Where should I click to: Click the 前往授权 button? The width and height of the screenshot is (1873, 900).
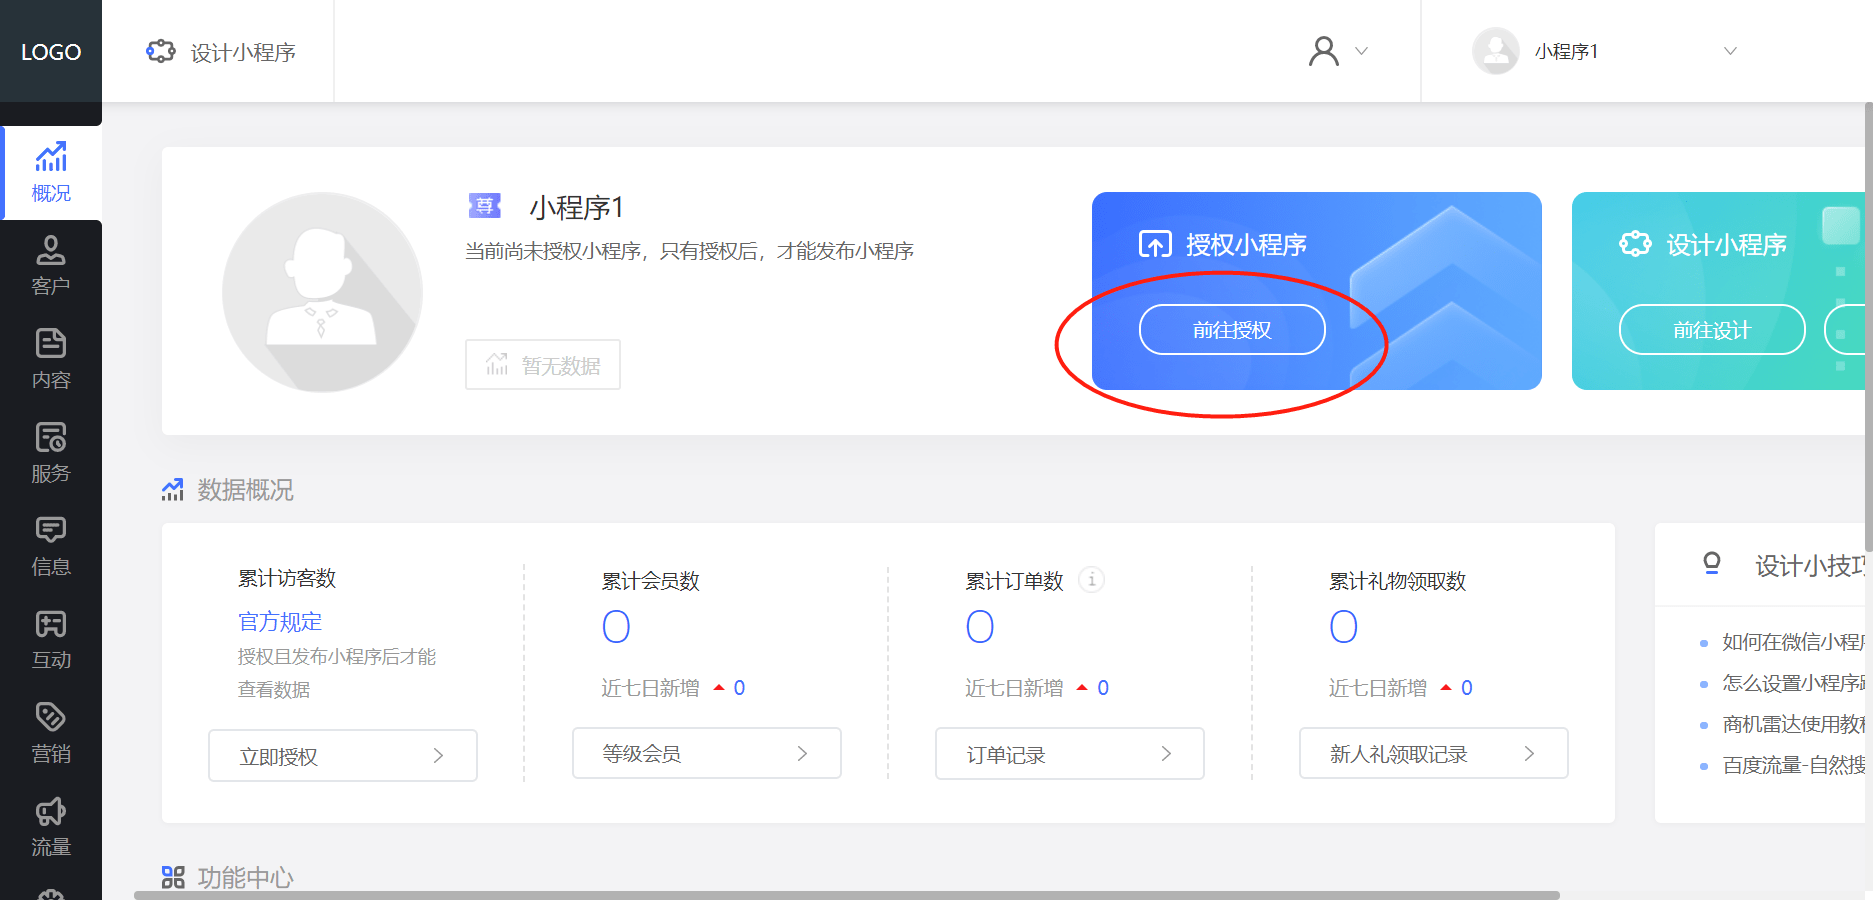1232,329
